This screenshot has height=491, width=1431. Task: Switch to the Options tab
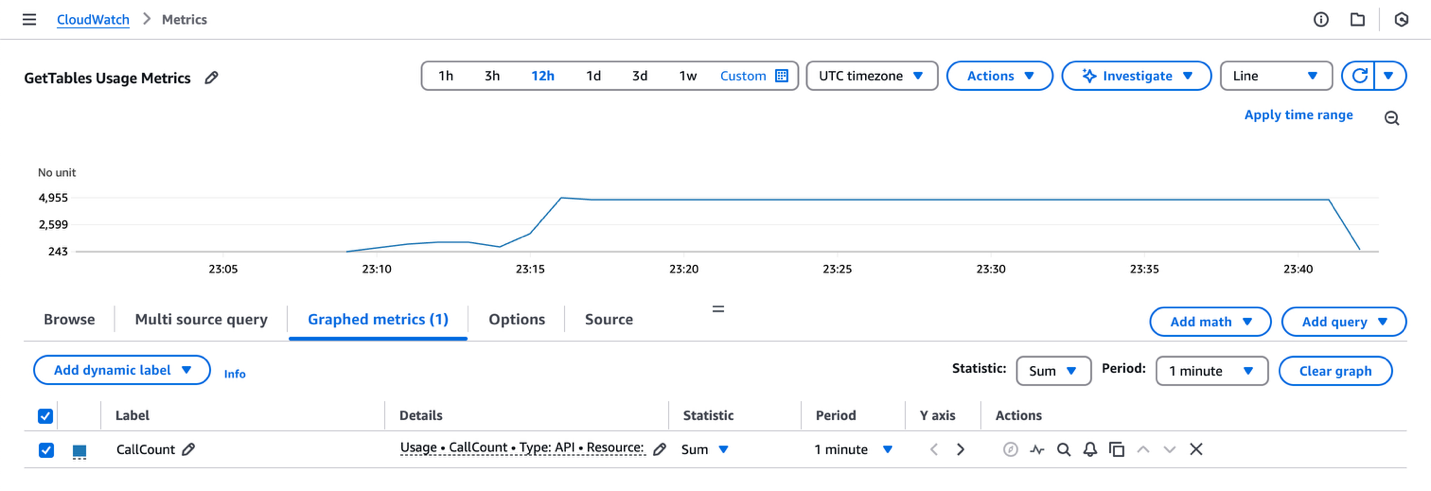tap(517, 320)
